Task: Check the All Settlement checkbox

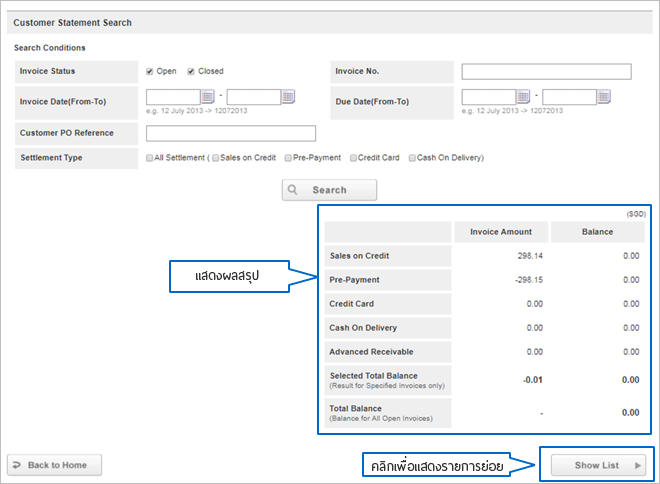Action: pos(150,157)
